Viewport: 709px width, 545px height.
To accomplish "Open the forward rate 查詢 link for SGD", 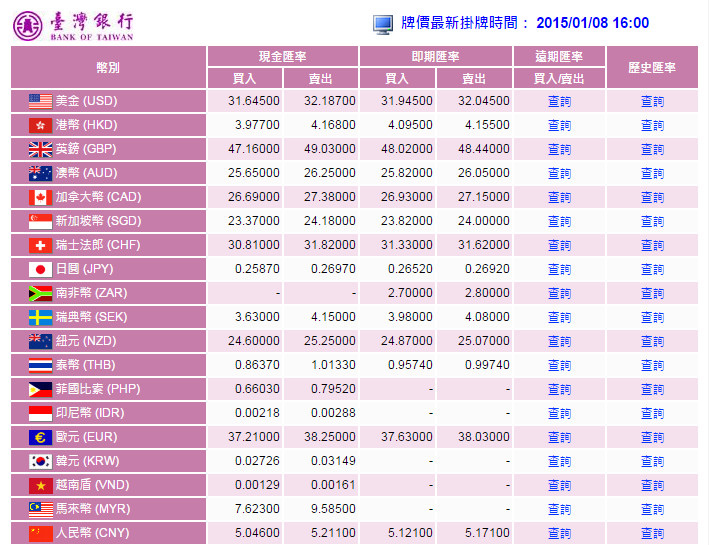I will click(559, 221).
